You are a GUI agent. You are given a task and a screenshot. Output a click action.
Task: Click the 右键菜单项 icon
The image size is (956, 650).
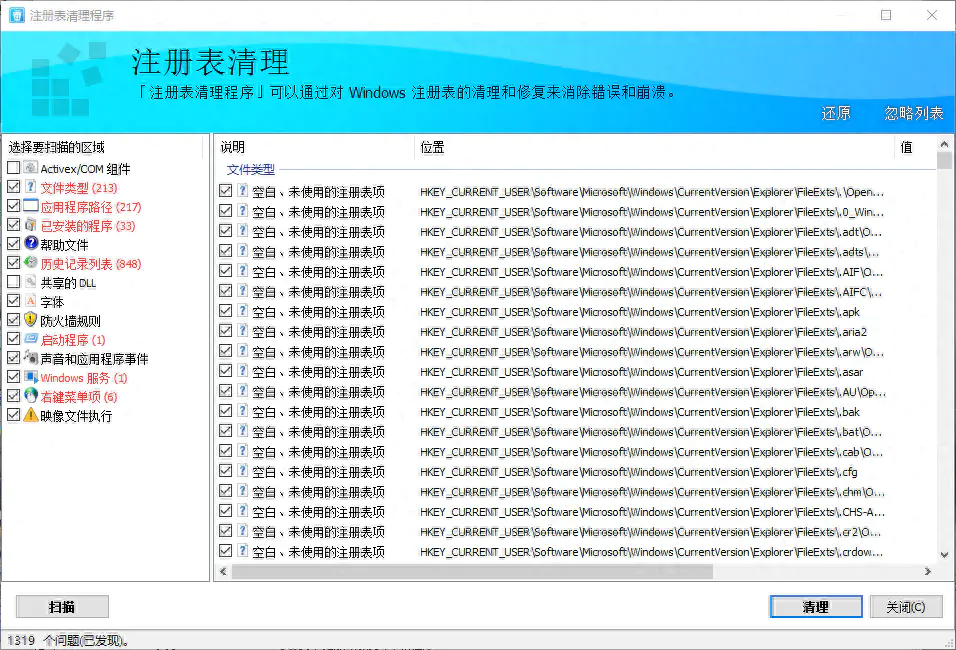click(x=30, y=396)
